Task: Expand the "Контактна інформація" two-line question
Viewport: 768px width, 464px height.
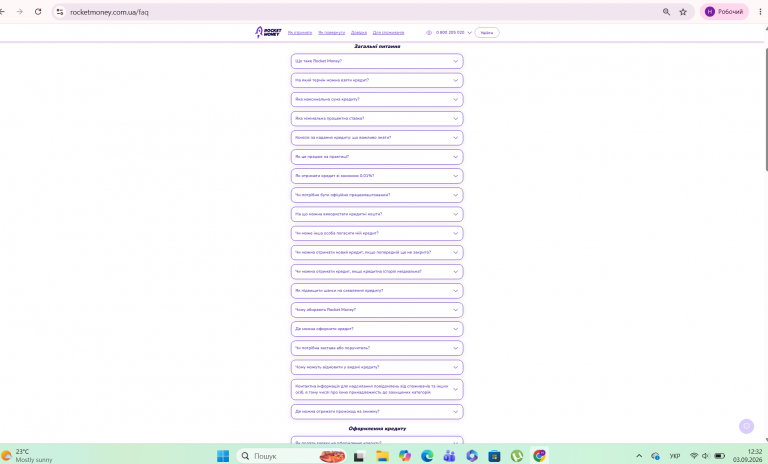Action: [377, 390]
